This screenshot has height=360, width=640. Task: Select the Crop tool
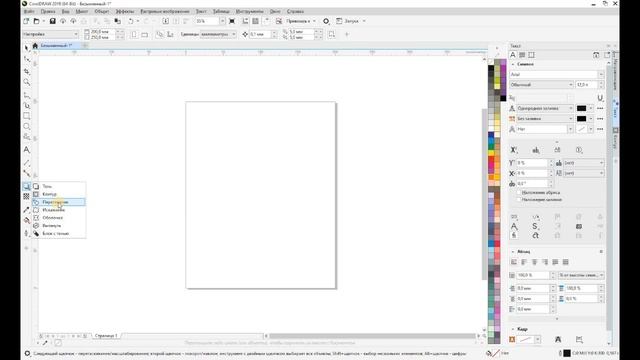coord(27,71)
